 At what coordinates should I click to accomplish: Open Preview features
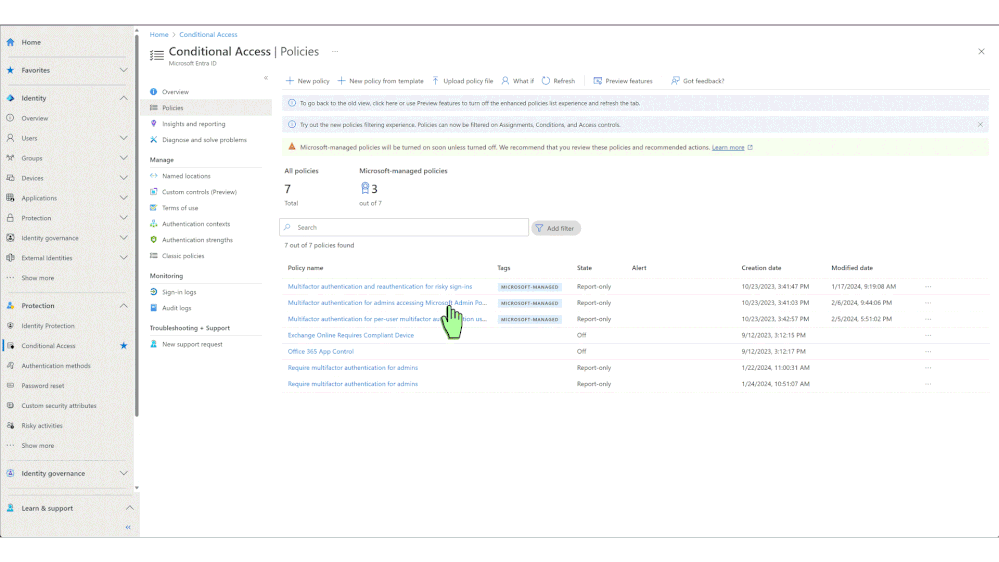[622, 81]
